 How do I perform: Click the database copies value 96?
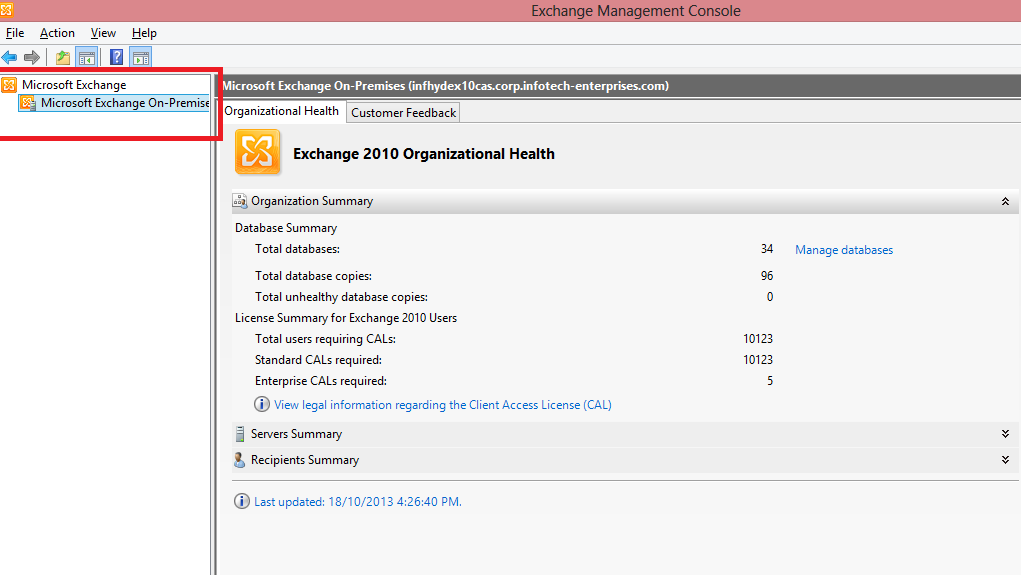pos(766,276)
